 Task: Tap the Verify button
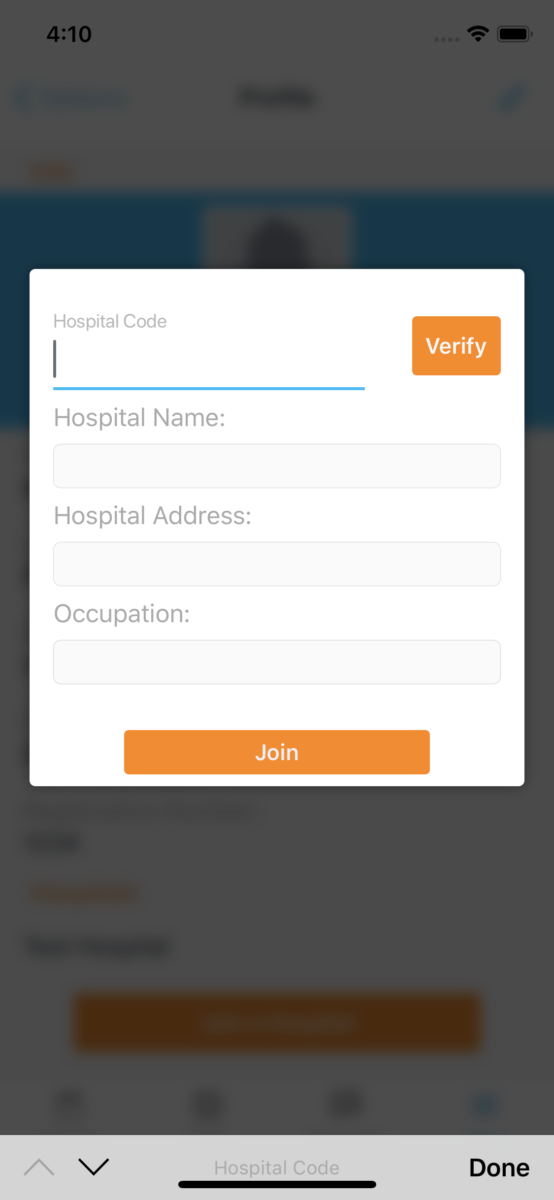pyautogui.click(x=456, y=346)
